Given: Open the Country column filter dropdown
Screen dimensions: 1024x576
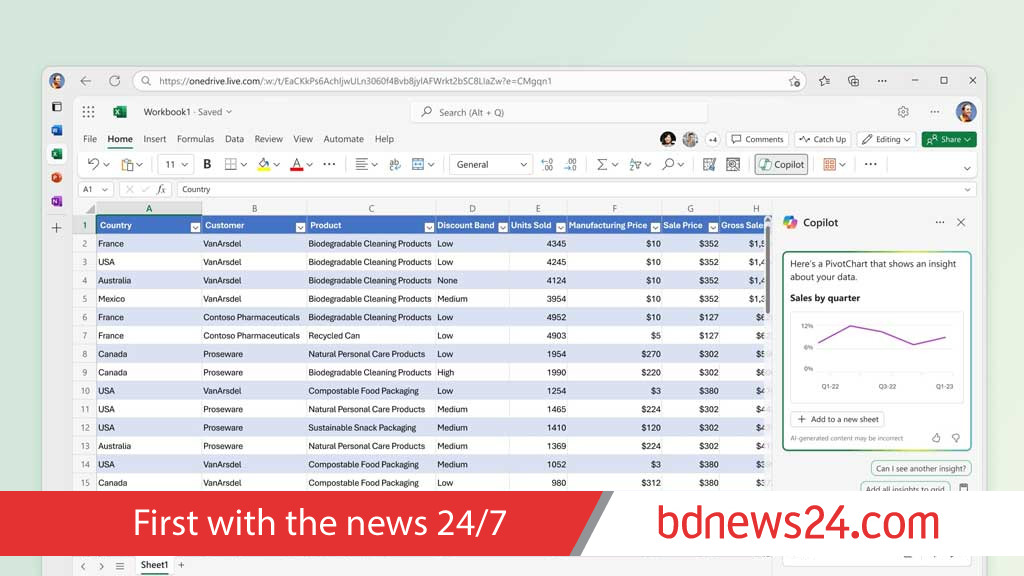Looking at the screenshot, I should tap(195, 227).
